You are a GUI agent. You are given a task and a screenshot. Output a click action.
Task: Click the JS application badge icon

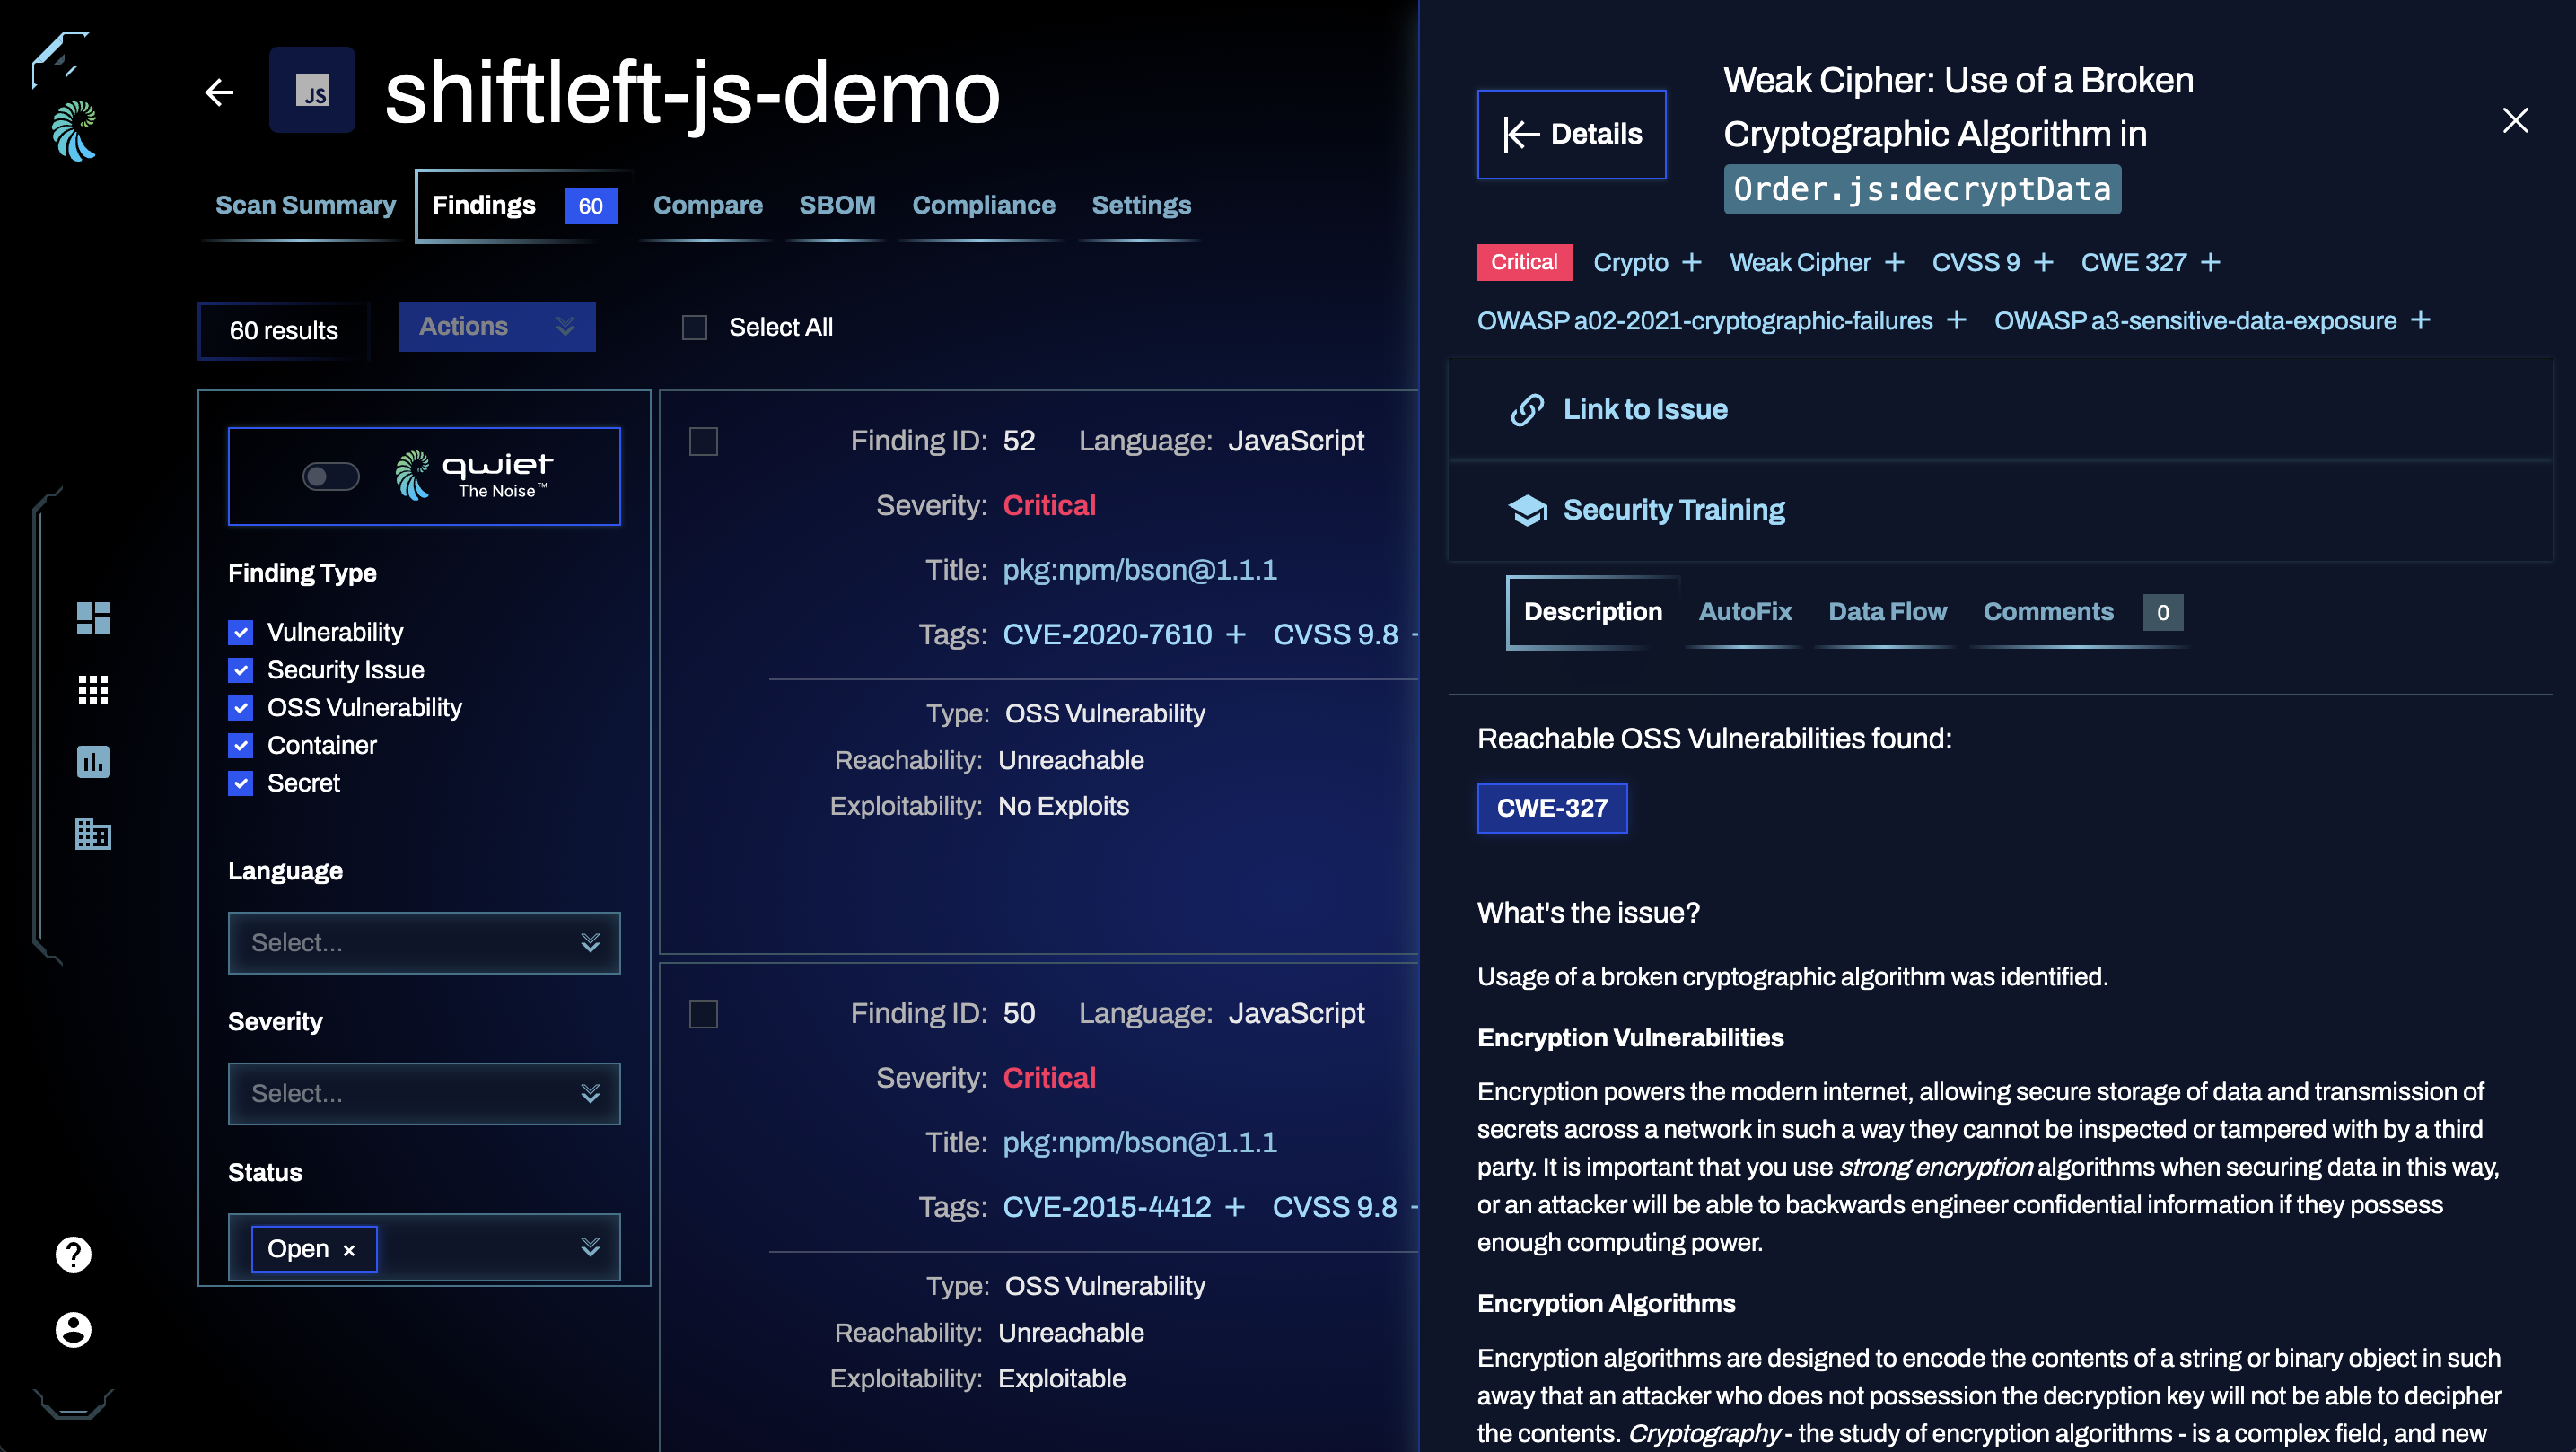point(312,91)
